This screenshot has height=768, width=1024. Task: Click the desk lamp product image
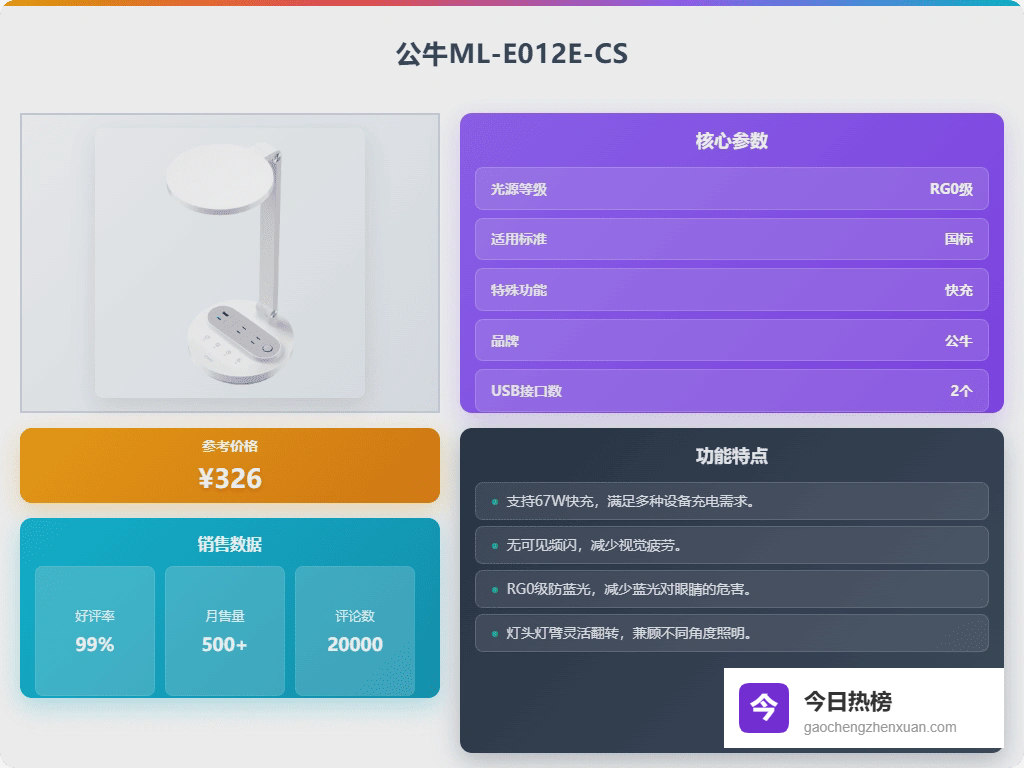[230, 263]
